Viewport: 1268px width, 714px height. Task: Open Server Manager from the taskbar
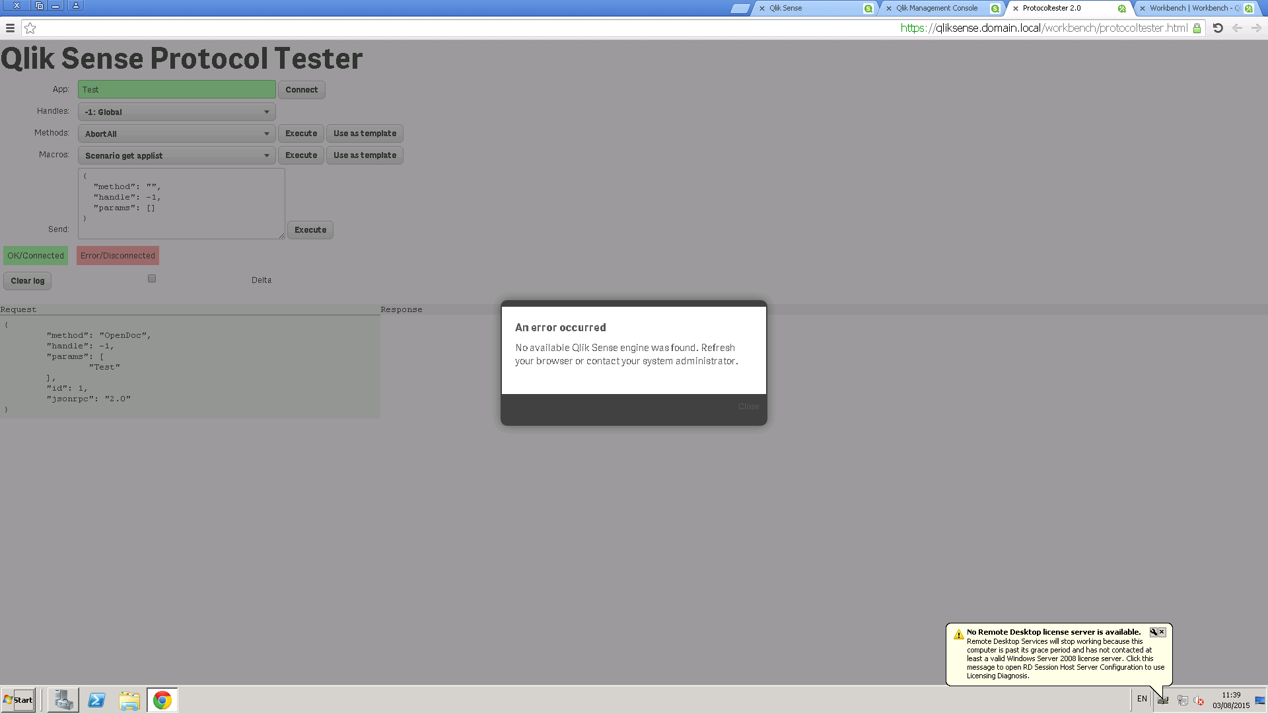(x=63, y=700)
